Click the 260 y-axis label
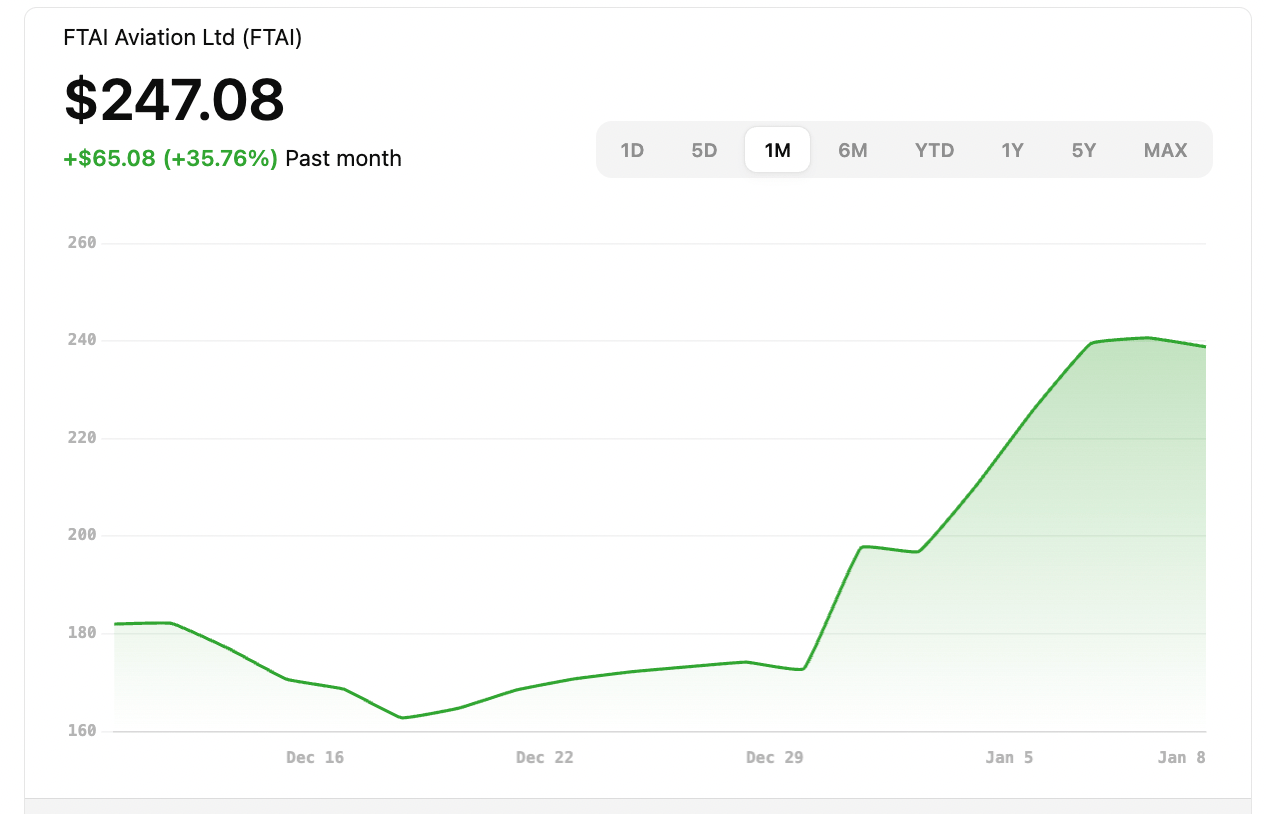The width and height of the screenshot is (1266, 814). click(x=83, y=243)
